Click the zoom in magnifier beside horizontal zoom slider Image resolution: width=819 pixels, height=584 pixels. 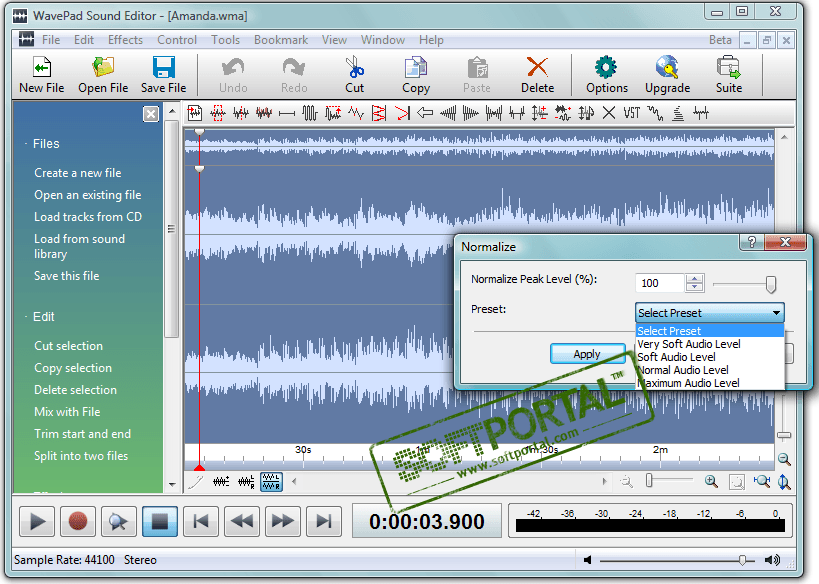711,481
